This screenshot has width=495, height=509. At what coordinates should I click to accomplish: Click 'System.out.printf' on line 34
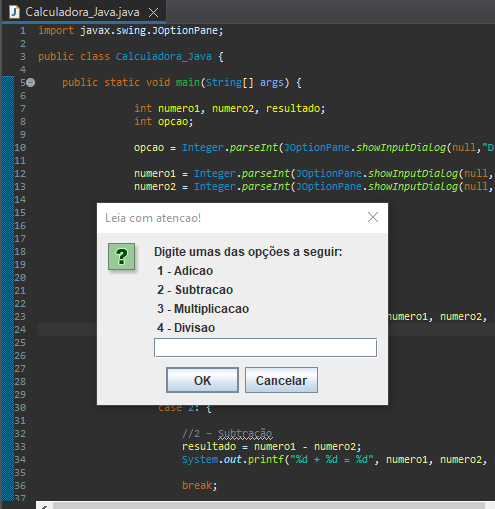point(234,459)
